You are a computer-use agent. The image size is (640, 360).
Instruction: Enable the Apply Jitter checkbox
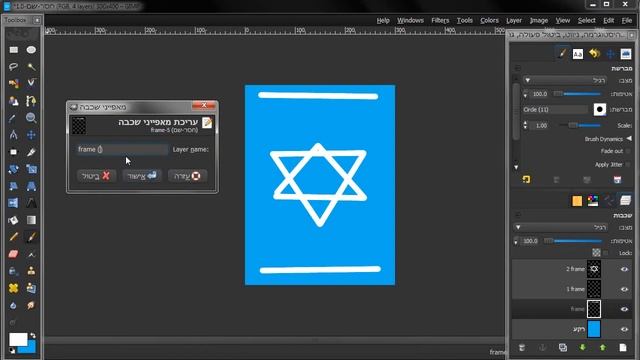click(628, 164)
